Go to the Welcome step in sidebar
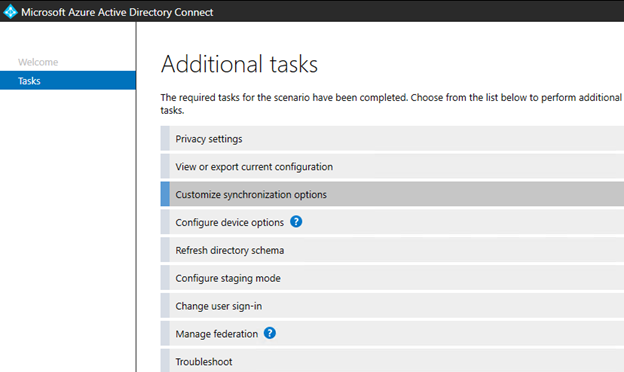 [x=38, y=62]
